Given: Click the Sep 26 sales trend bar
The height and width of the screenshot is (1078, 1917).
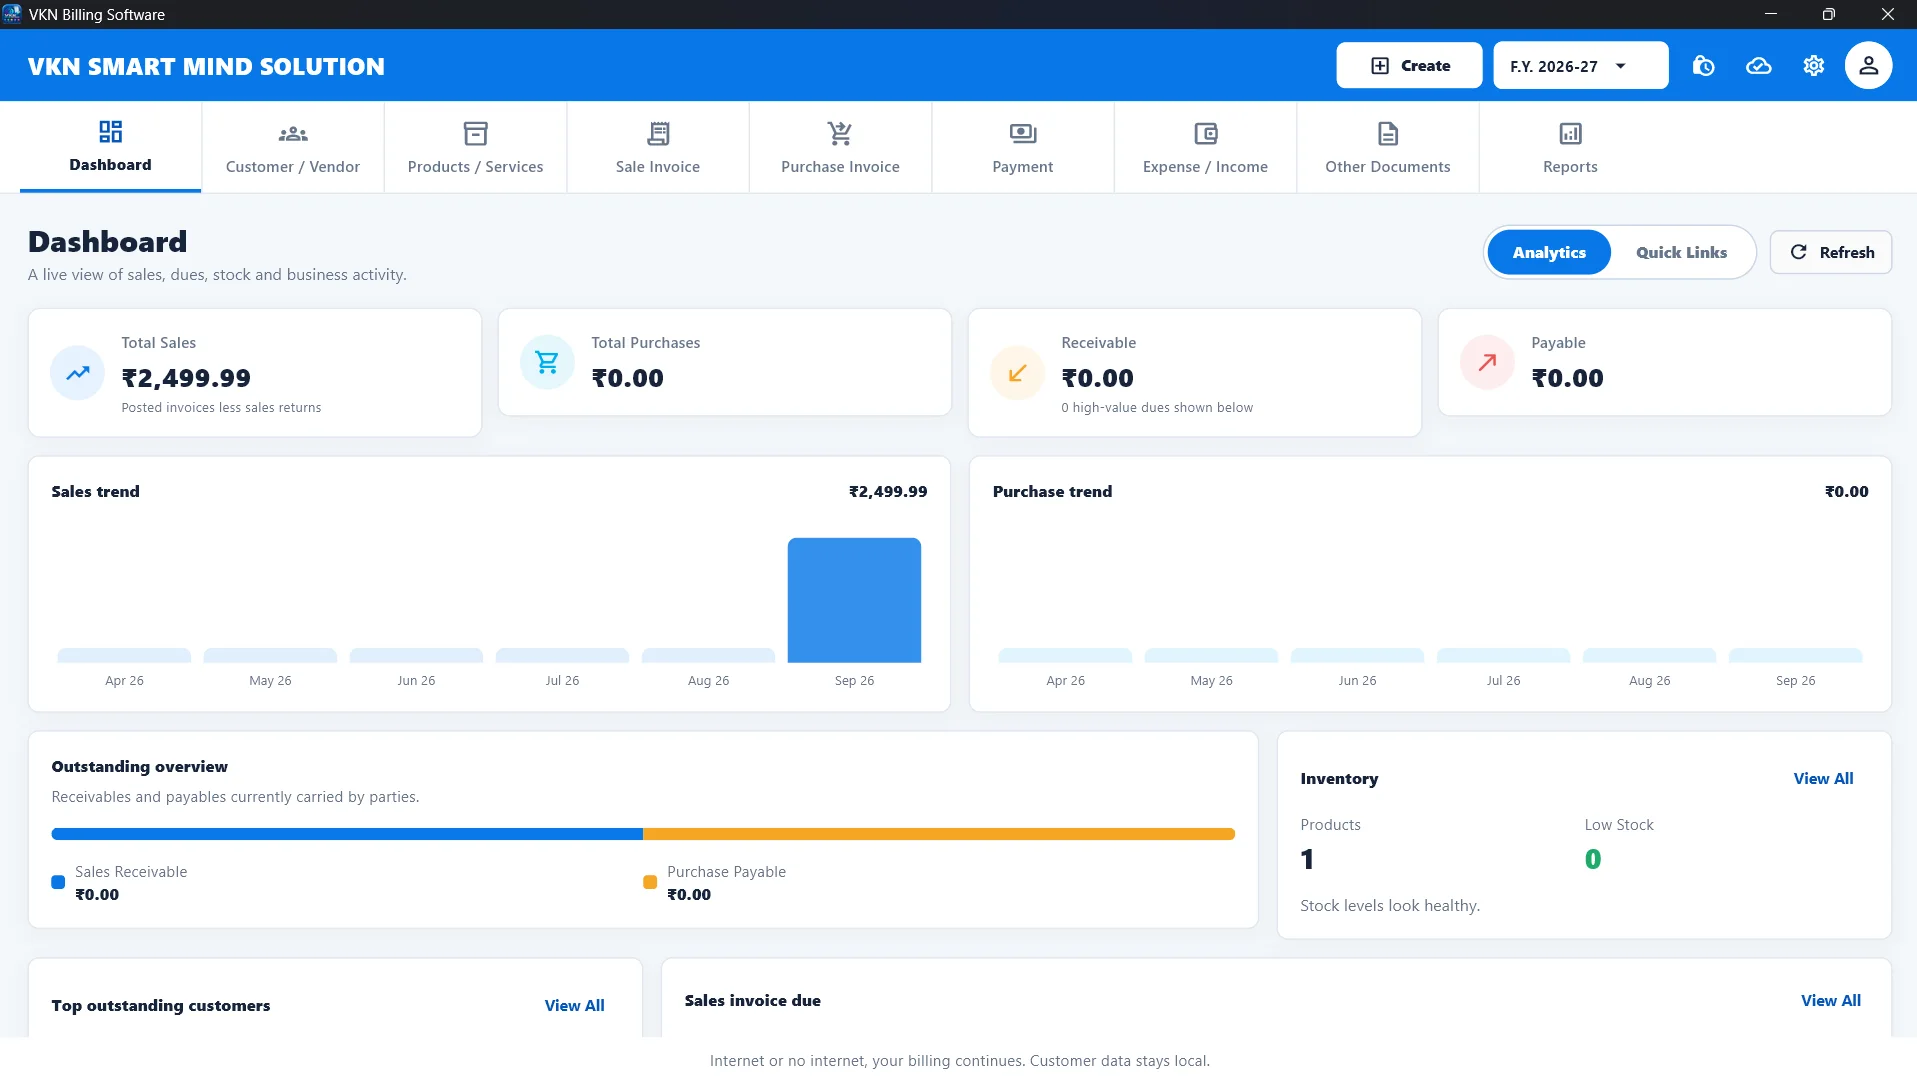Looking at the screenshot, I should point(854,600).
